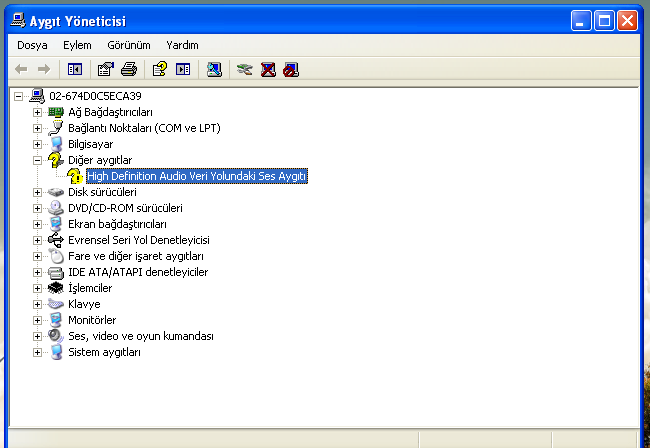Open the Görünüm menu
Viewport: 650px width, 448px height.
coord(128,45)
